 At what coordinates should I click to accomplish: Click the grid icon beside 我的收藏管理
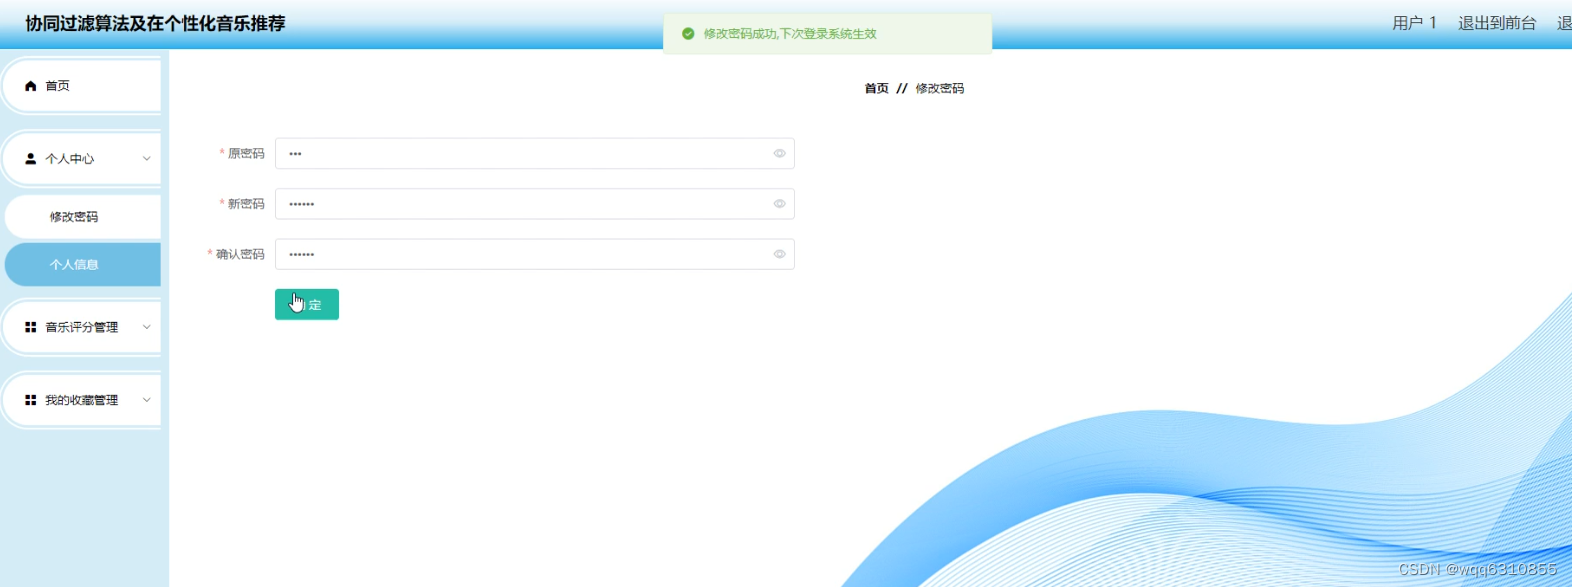tap(31, 400)
